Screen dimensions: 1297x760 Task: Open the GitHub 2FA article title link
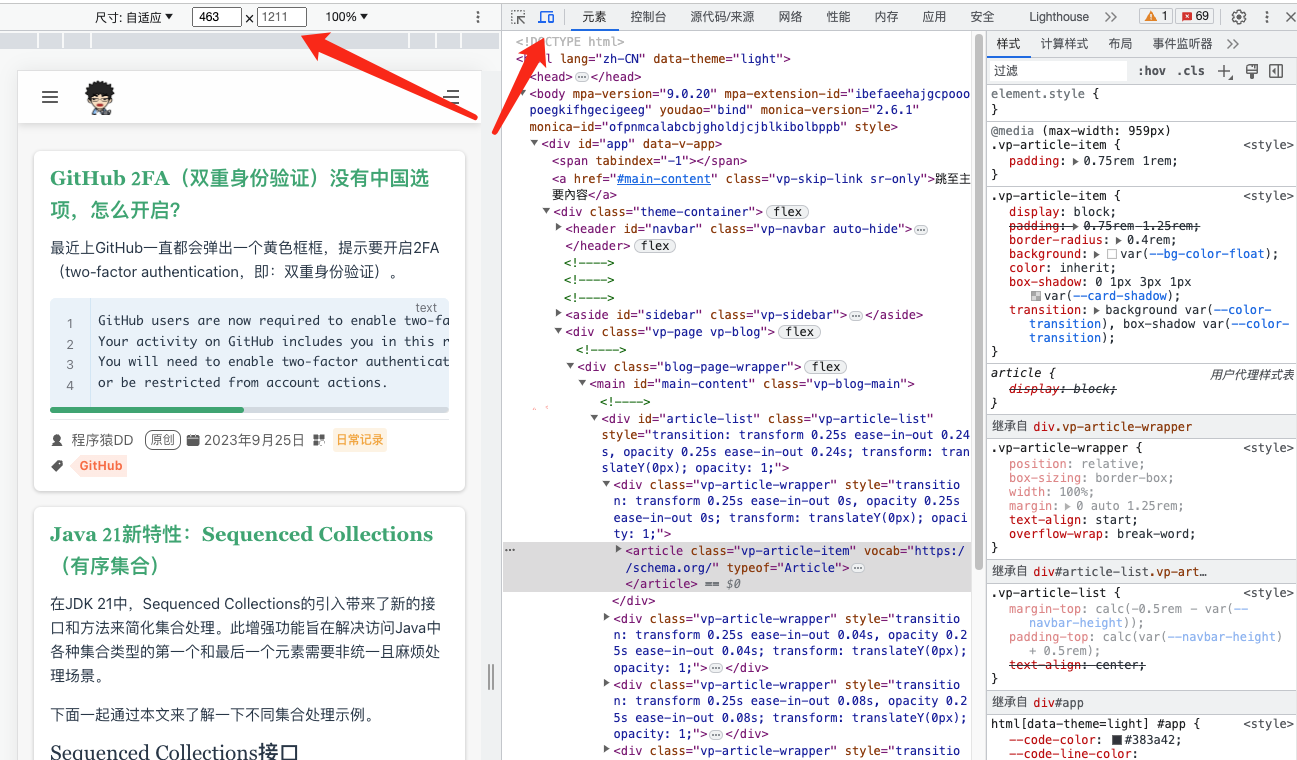[239, 194]
